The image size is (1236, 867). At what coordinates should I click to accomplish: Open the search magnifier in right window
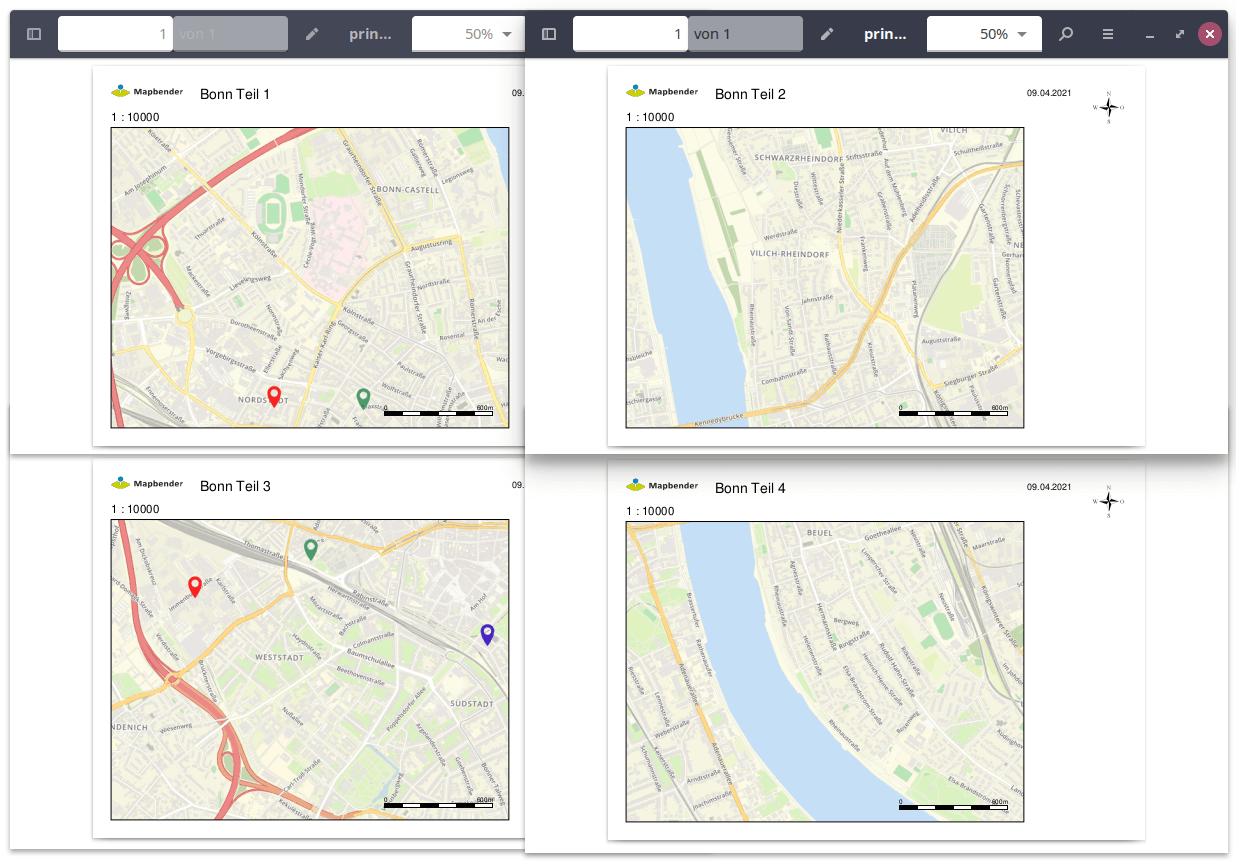[1066, 34]
